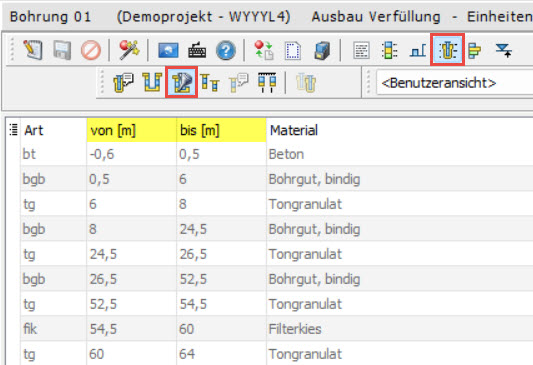This screenshot has height=365, width=533.
Task: Click the red cancel circle icon
Action: tap(91, 50)
